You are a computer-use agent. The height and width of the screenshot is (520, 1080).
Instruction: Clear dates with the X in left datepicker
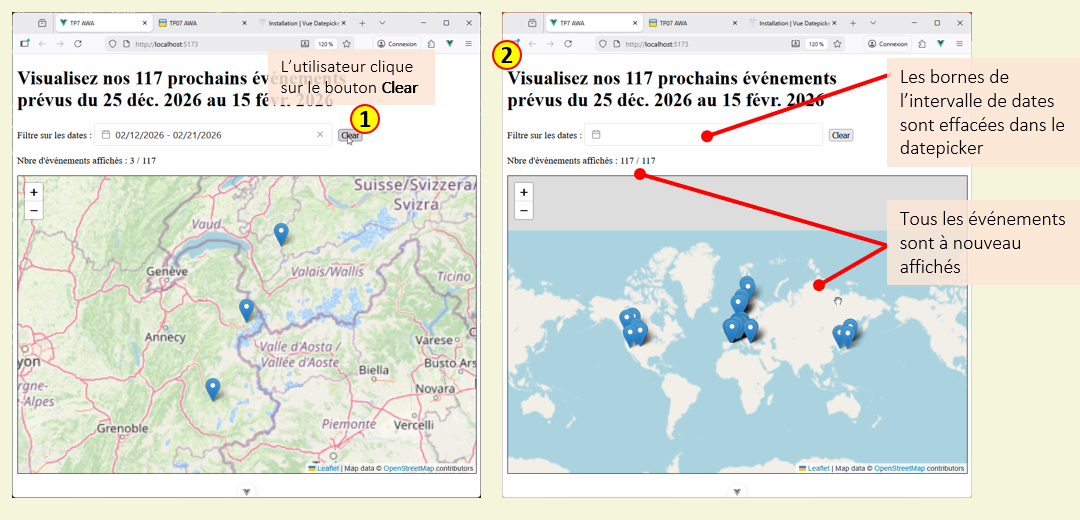[320, 135]
